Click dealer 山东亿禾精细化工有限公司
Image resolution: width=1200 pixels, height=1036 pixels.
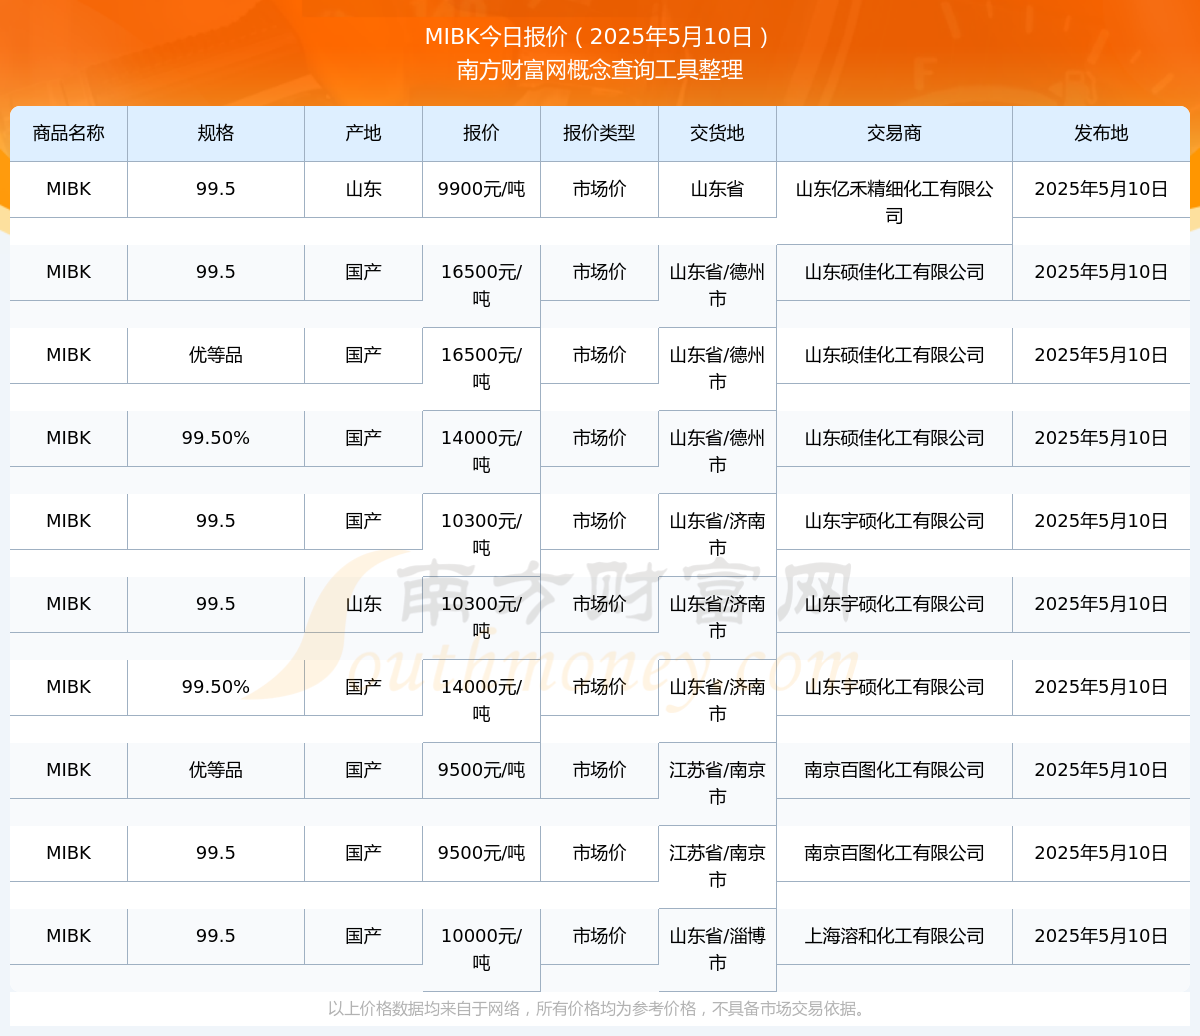895,202
